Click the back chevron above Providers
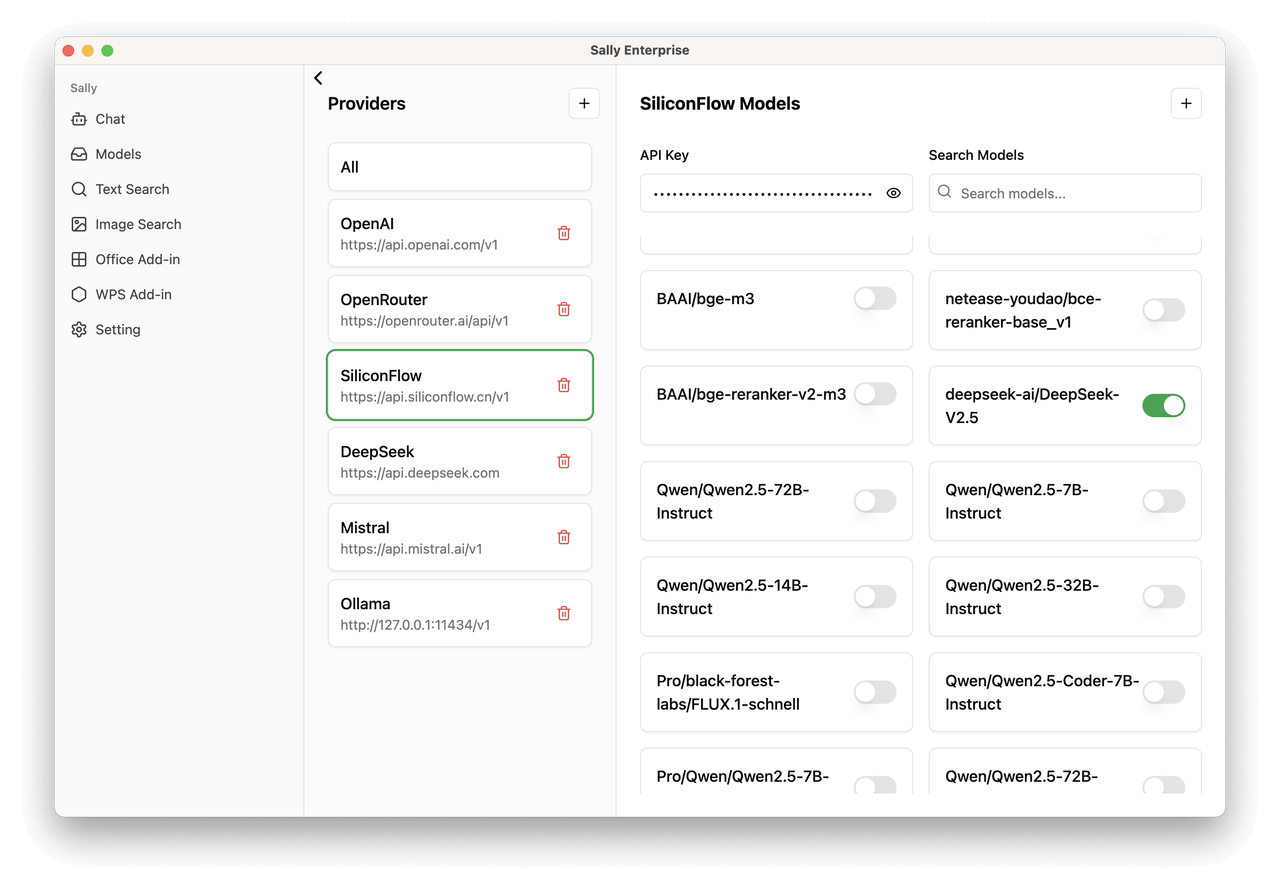Viewport: 1280px width, 889px height. click(x=318, y=78)
